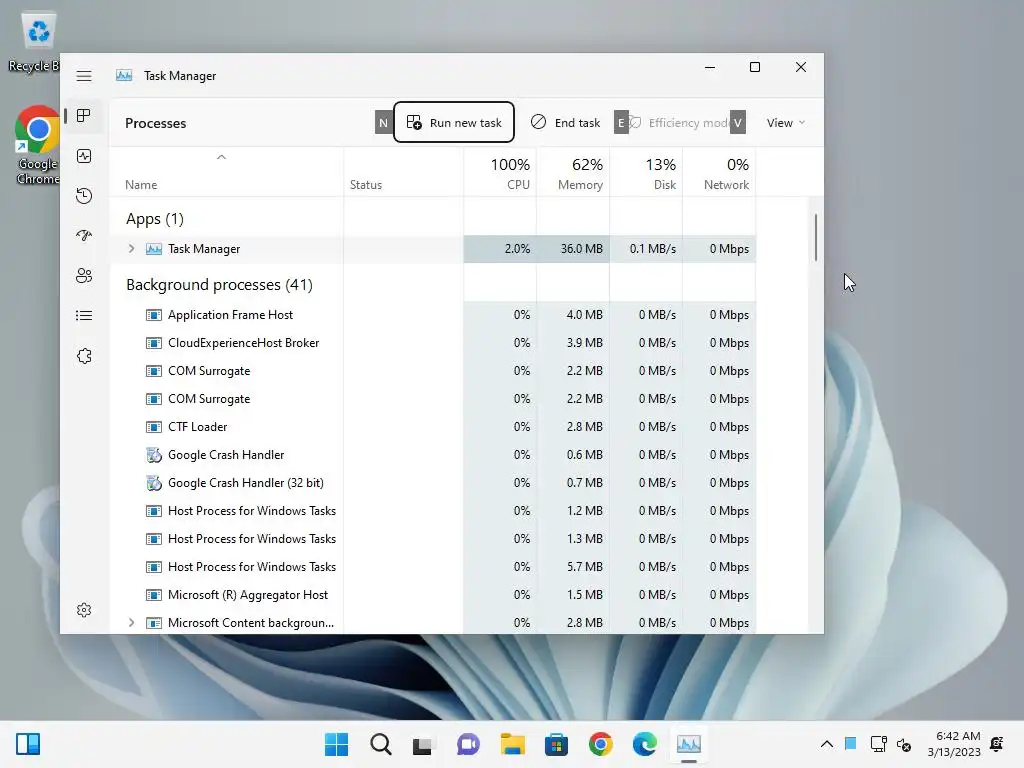This screenshot has height=768, width=1024.
Task: Open Google Chrome desktop shortcut
Action: coord(37,145)
